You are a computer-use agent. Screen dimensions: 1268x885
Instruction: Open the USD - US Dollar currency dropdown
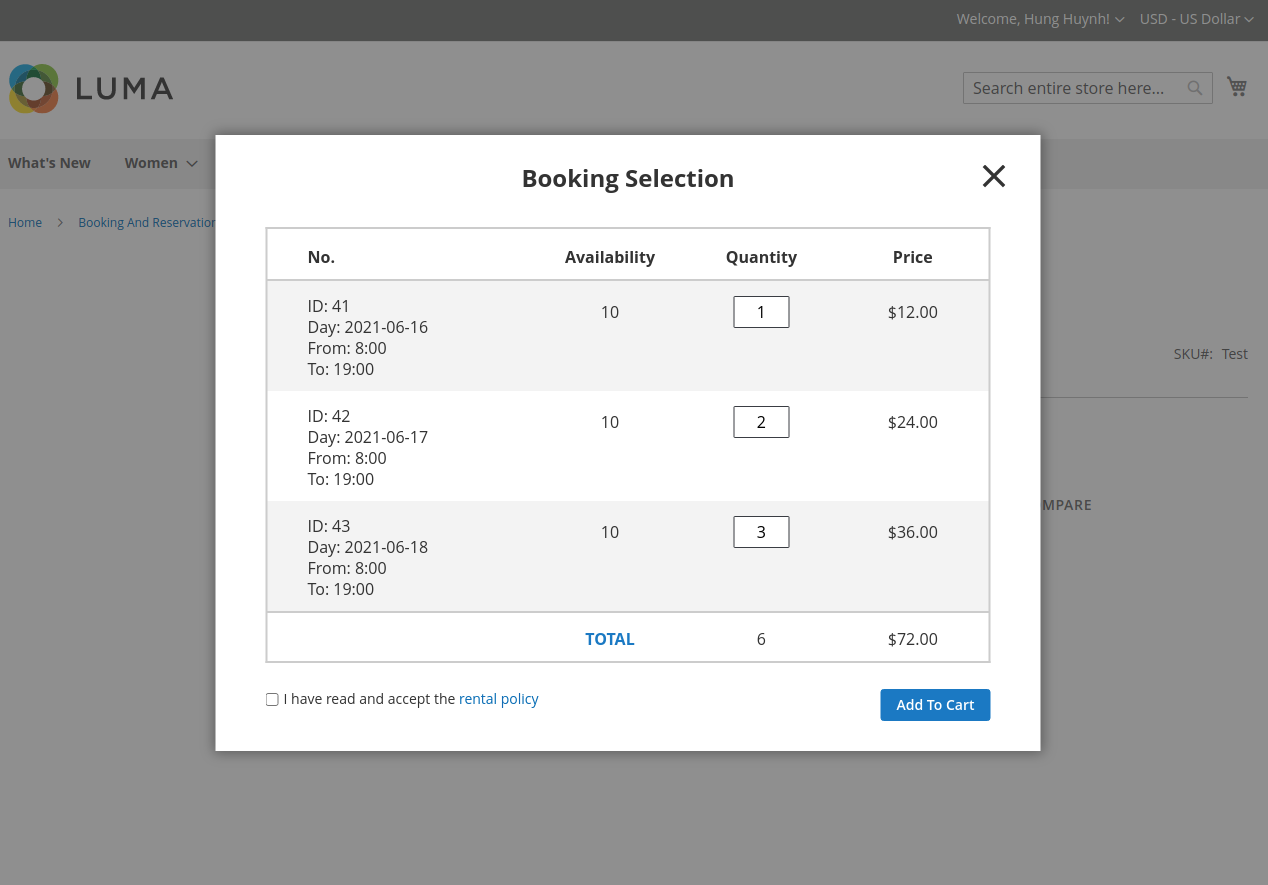coord(1196,19)
